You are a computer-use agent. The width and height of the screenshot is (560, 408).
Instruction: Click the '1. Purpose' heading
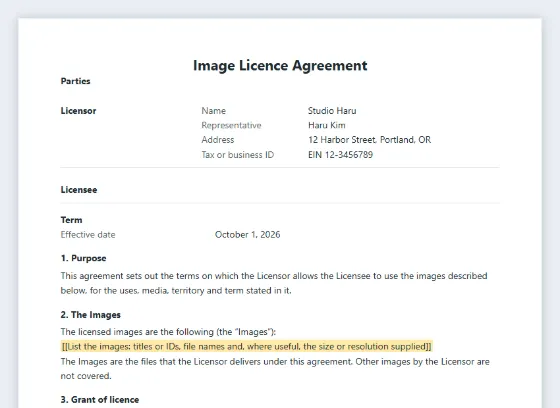84,258
